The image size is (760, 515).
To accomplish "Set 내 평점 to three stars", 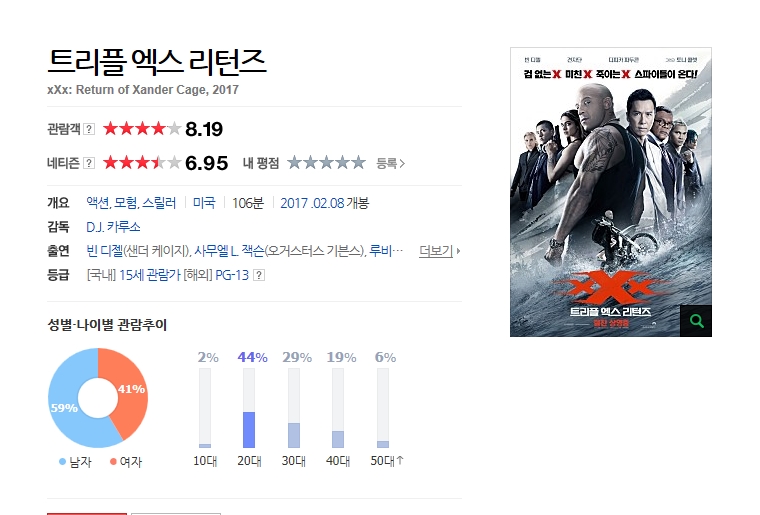I will (326, 163).
